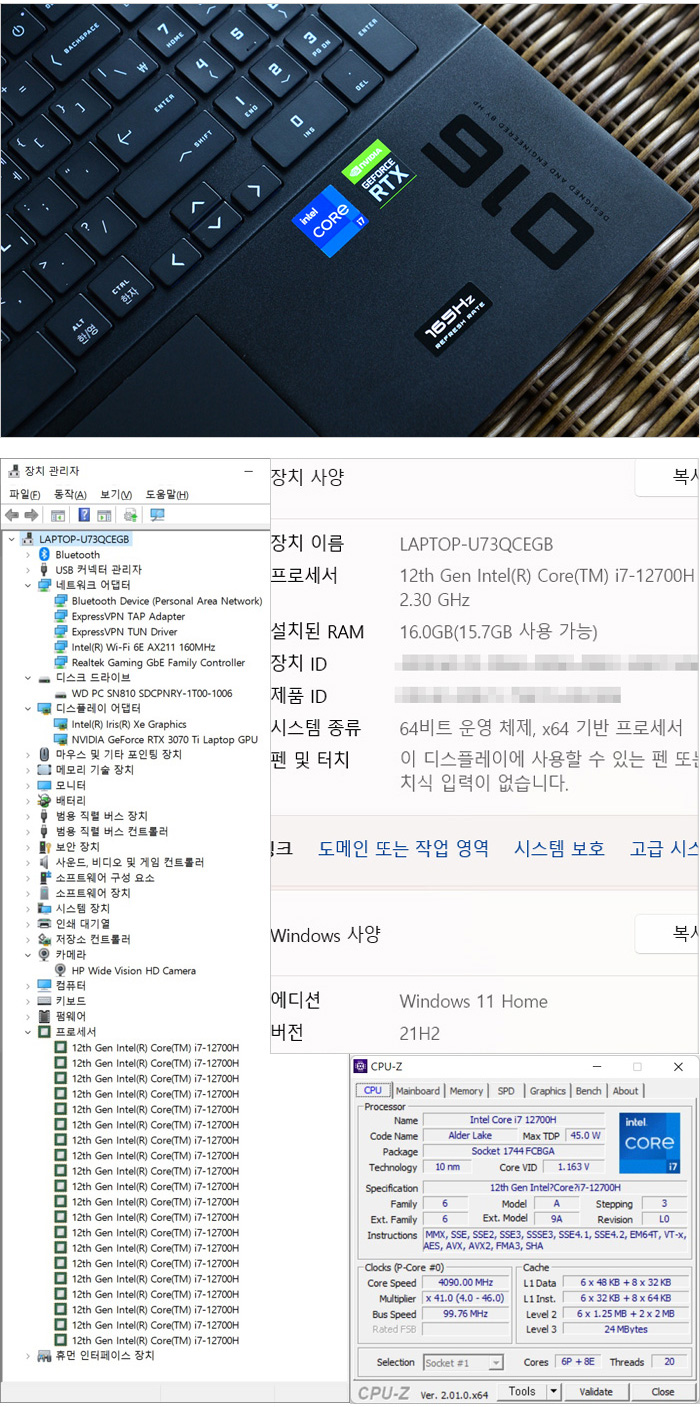The height and width of the screenshot is (1407, 700).
Task: Open the 도움말(H) menu
Action: (x=167, y=494)
